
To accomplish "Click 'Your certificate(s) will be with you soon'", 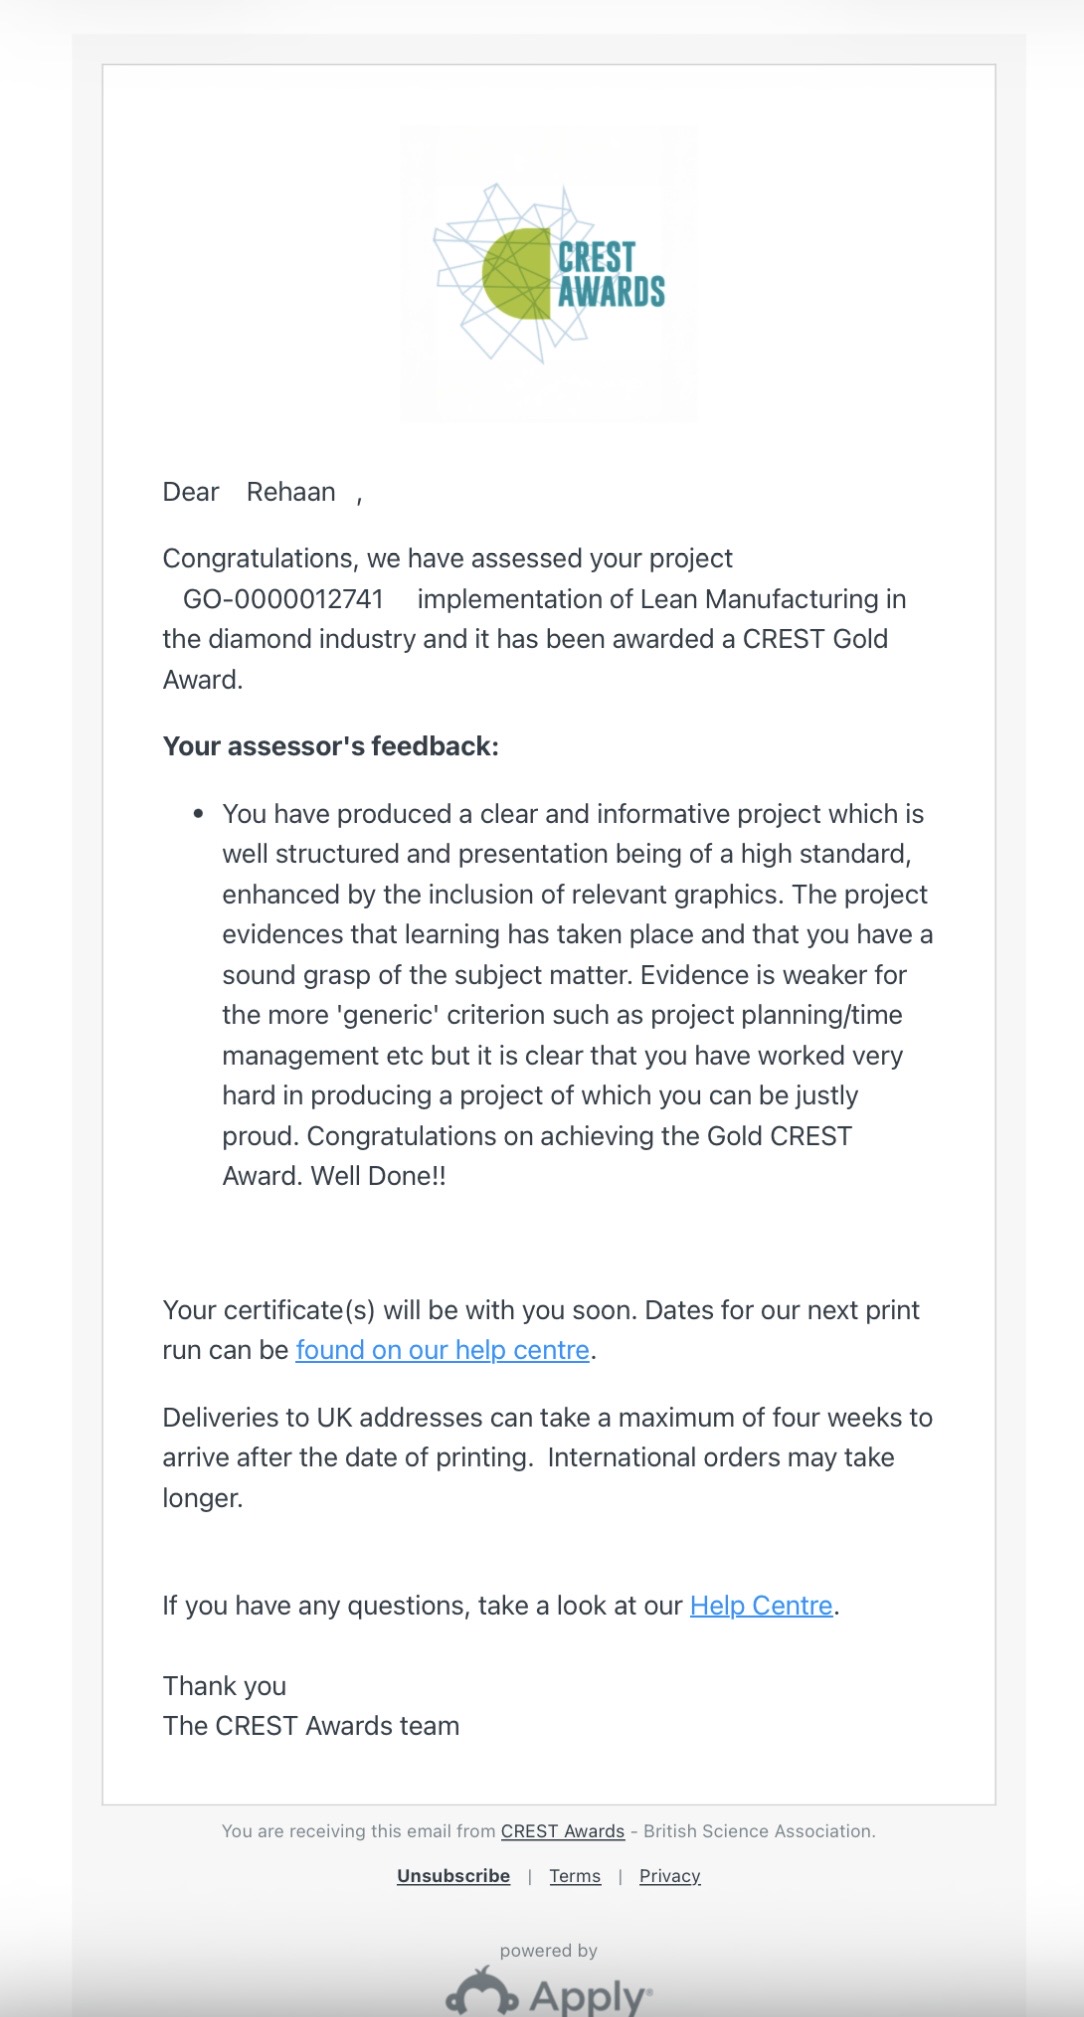I will [x=402, y=1310].
